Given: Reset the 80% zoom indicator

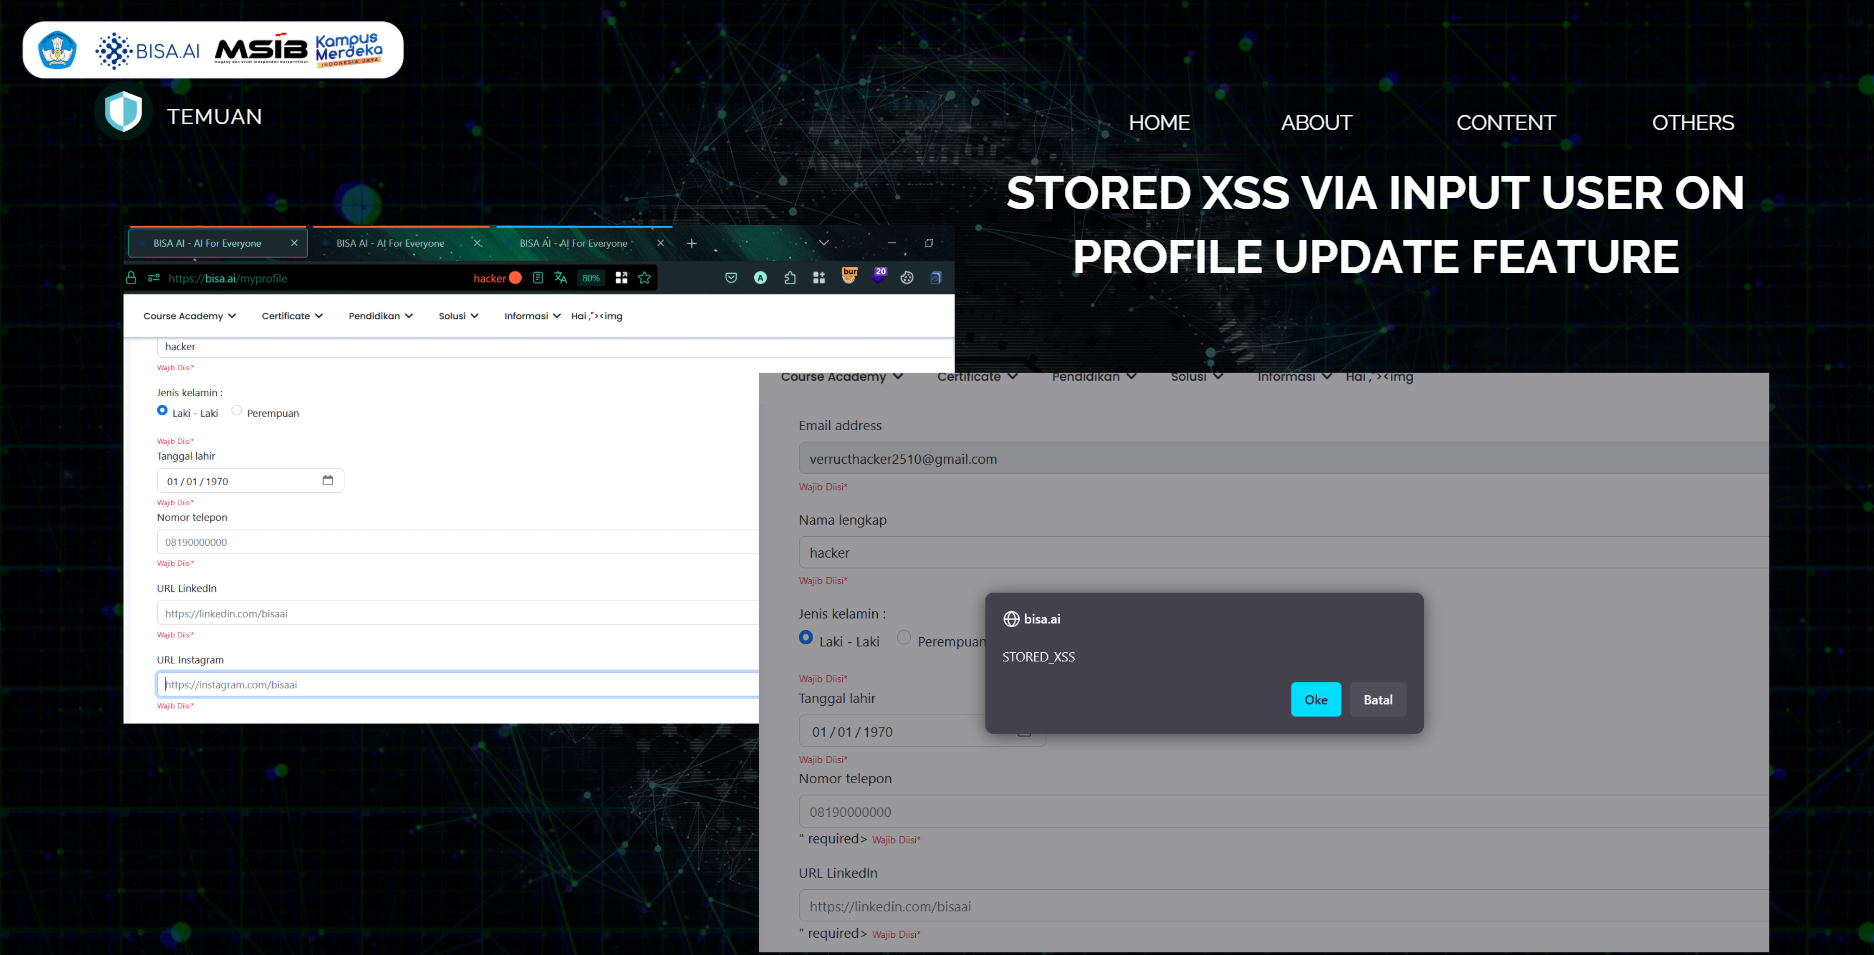Looking at the screenshot, I should (591, 278).
